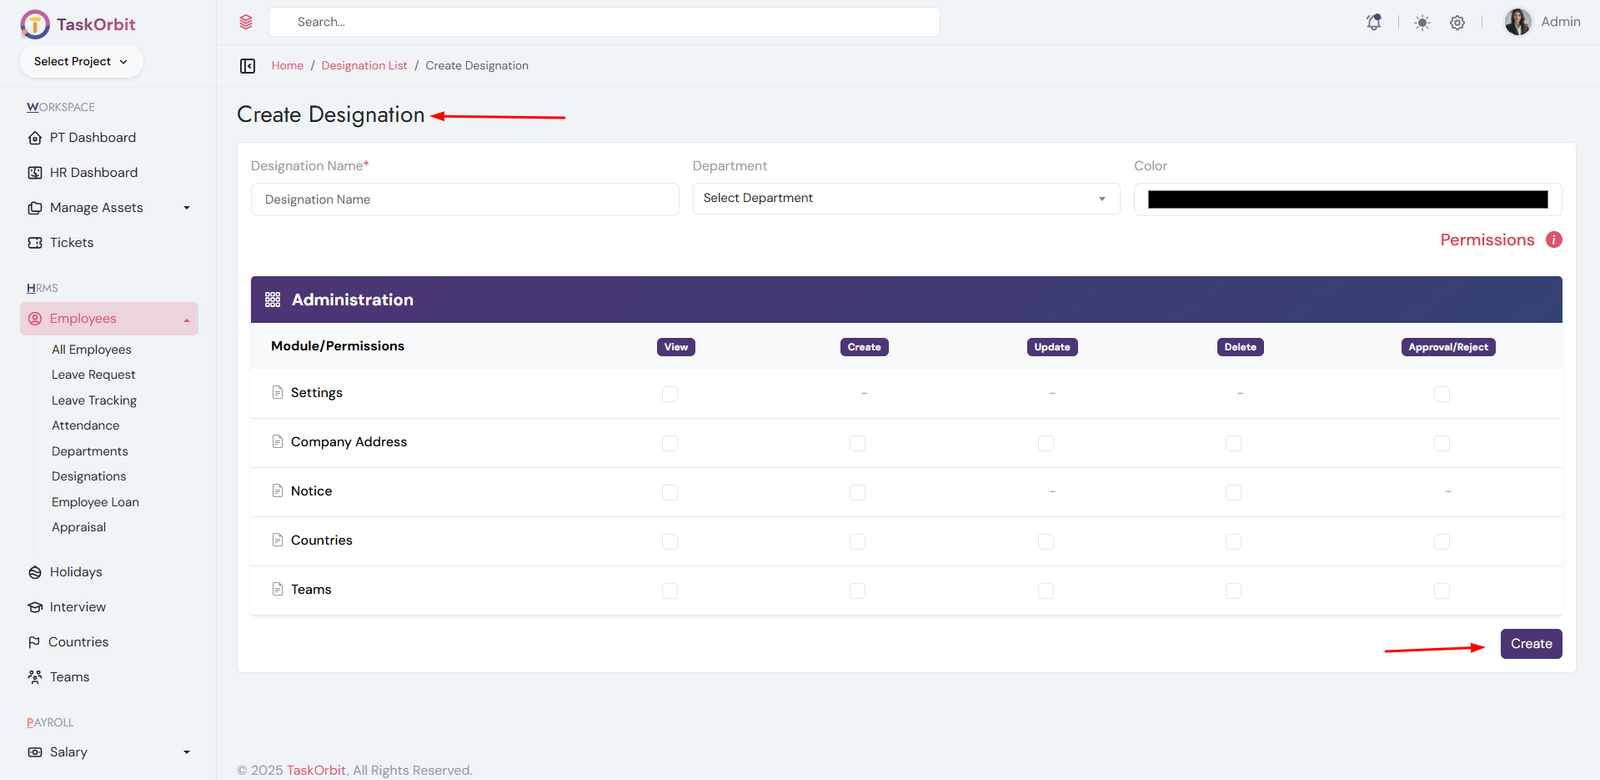
Task: Open the settings gear icon
Action: click(x=1457, y=22)
